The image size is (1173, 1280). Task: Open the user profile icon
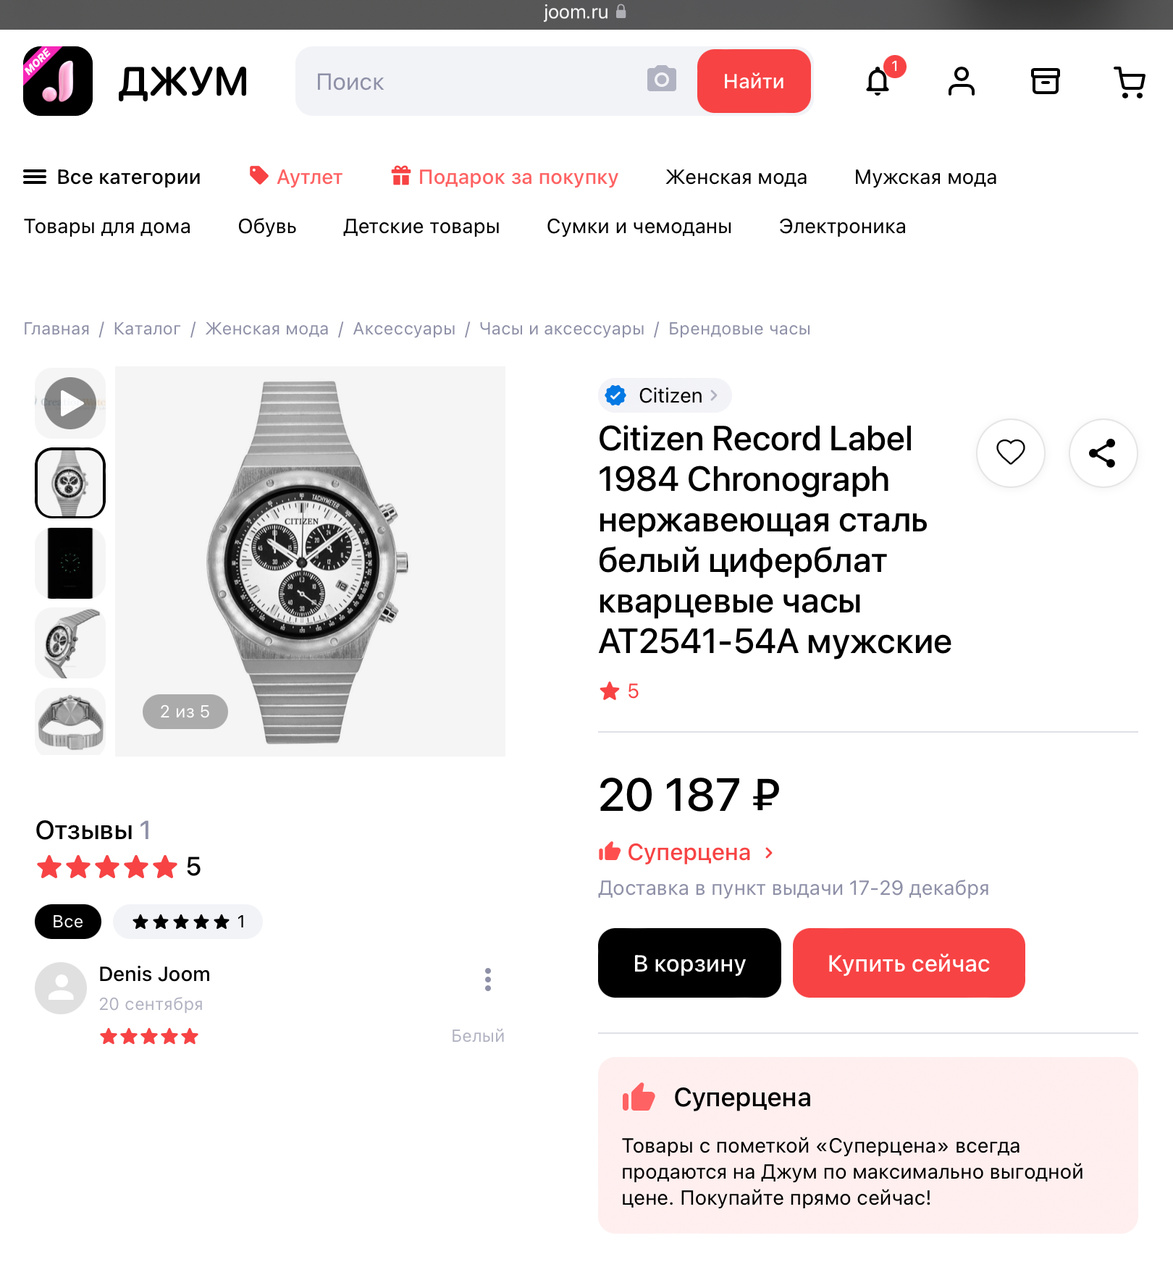961,81
